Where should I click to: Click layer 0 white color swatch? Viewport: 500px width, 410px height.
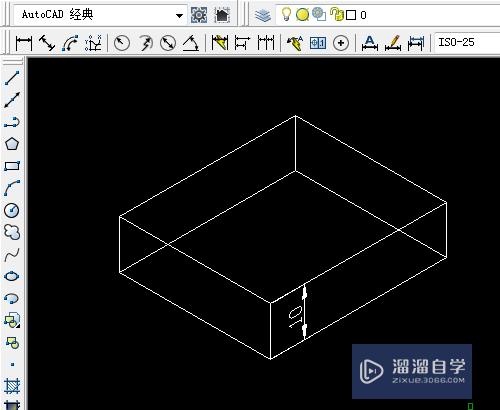pyautogui.click(x=351, y=15)
